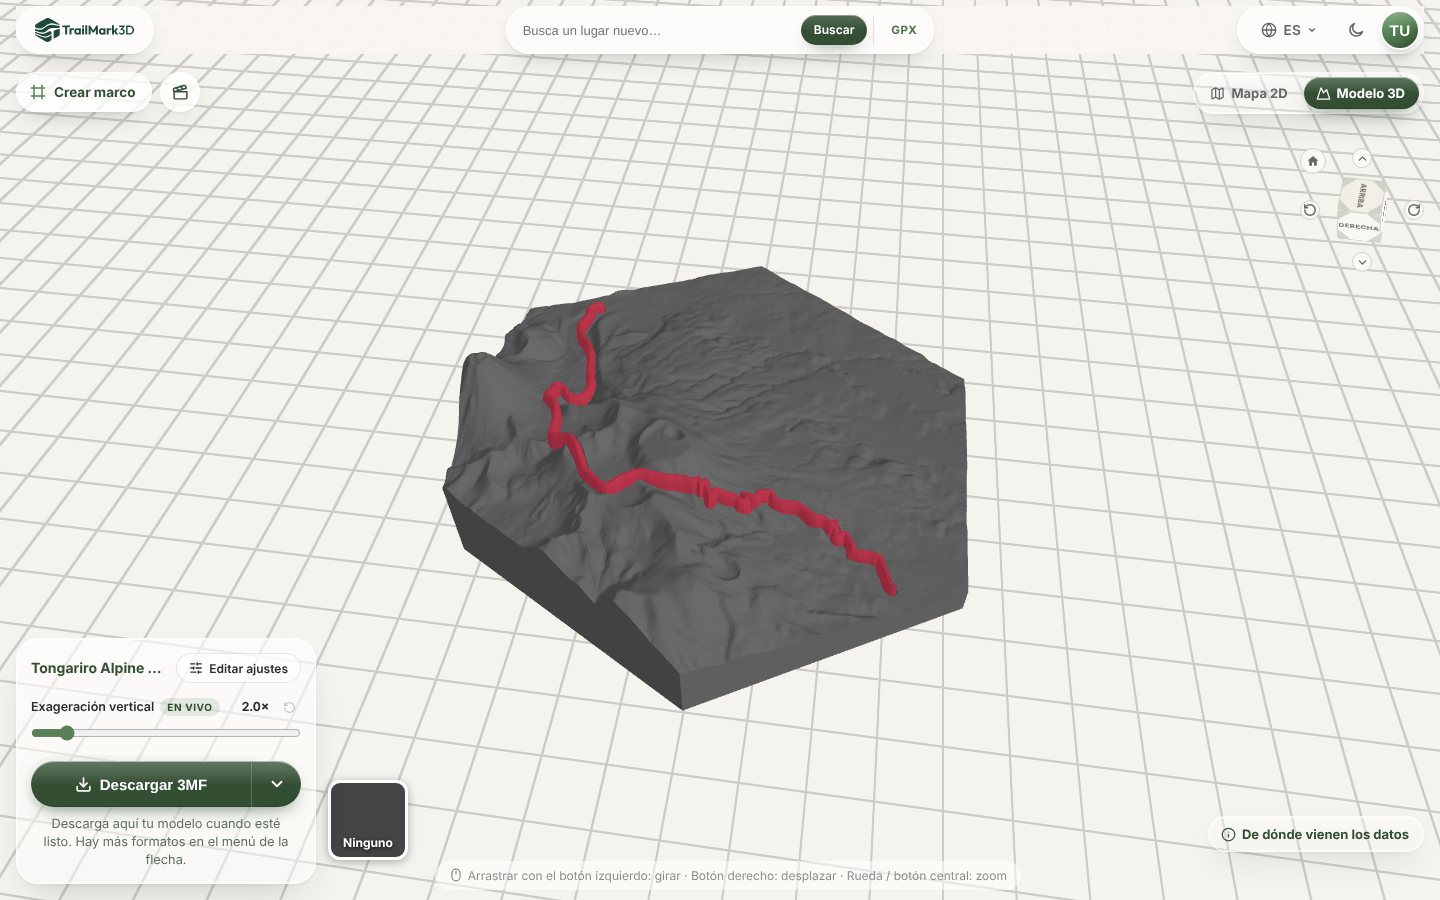Click the Buscar search button
The height and width of the screenshot is (900, 1440).
(833, 30)
